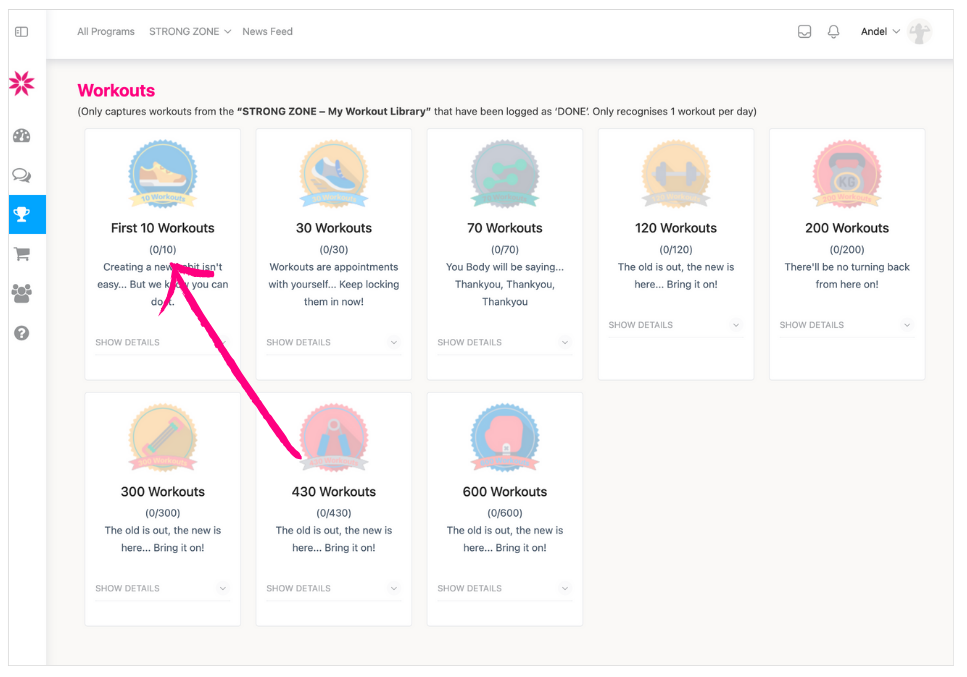Click the 120 Workouts title
Image resolution: width=967 pixels, height=677 pixels.
point(675,228)
